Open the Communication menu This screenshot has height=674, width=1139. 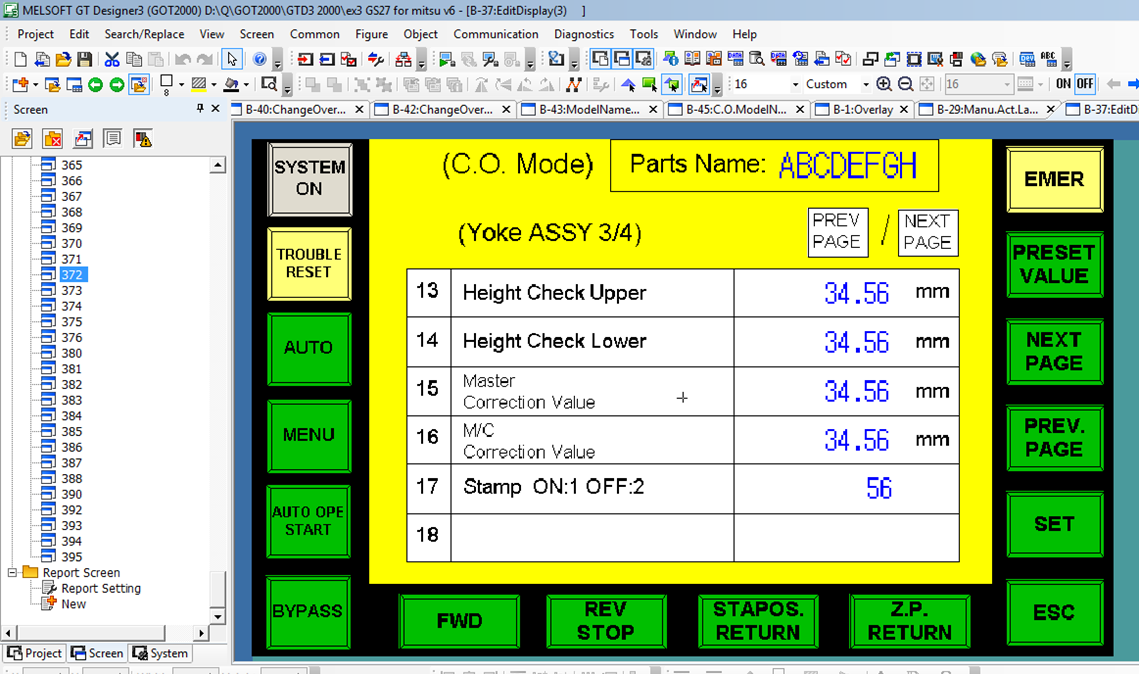(496, 34)
